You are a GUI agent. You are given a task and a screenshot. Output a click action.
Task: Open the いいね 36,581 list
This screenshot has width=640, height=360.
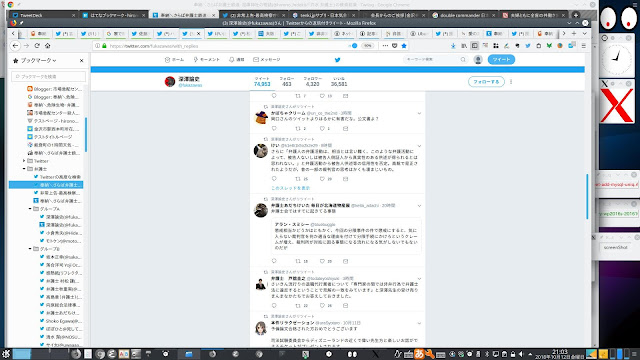click(339, 82)
